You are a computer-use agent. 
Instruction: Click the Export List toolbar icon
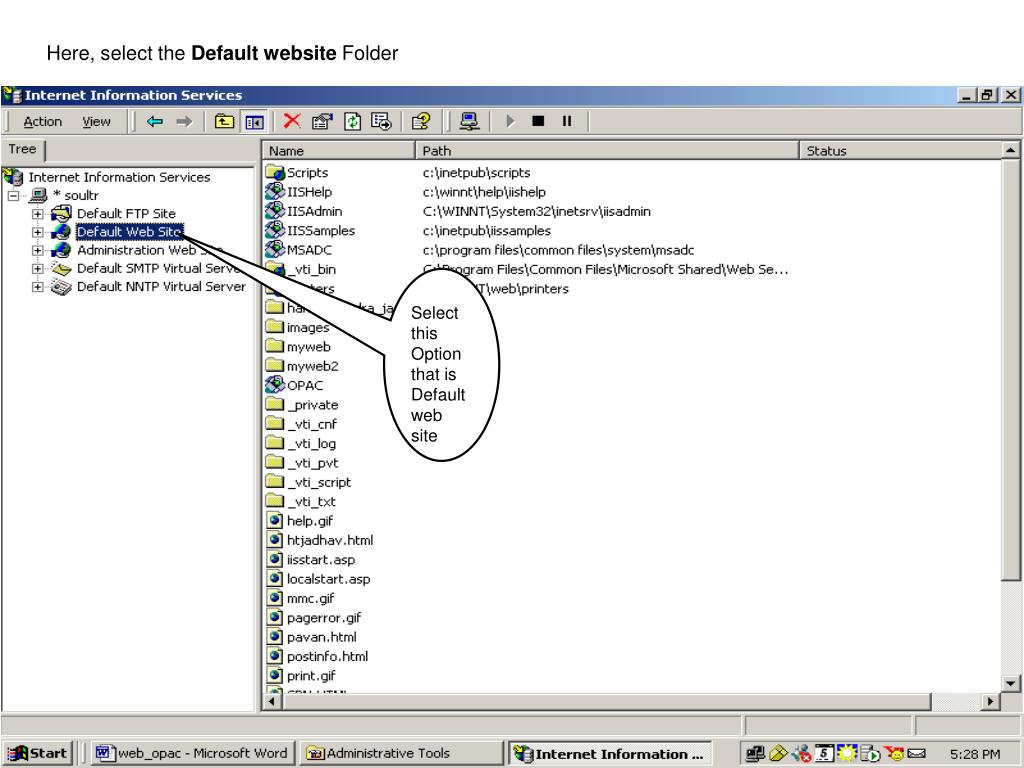click(381, 121)
